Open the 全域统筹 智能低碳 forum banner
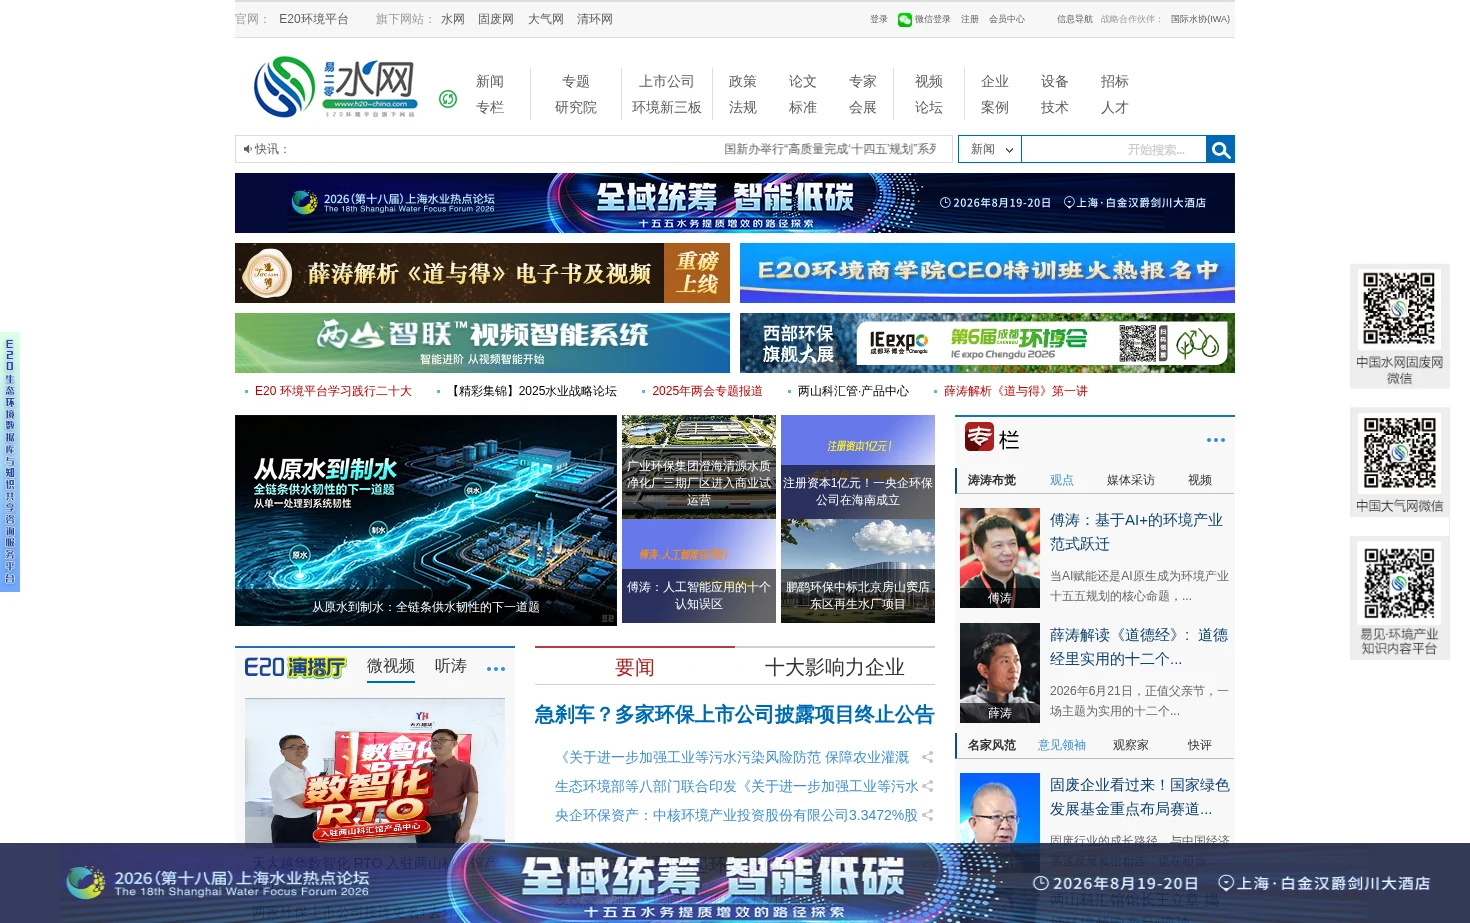The image size is (1470, 923). [x=735, y=203]
